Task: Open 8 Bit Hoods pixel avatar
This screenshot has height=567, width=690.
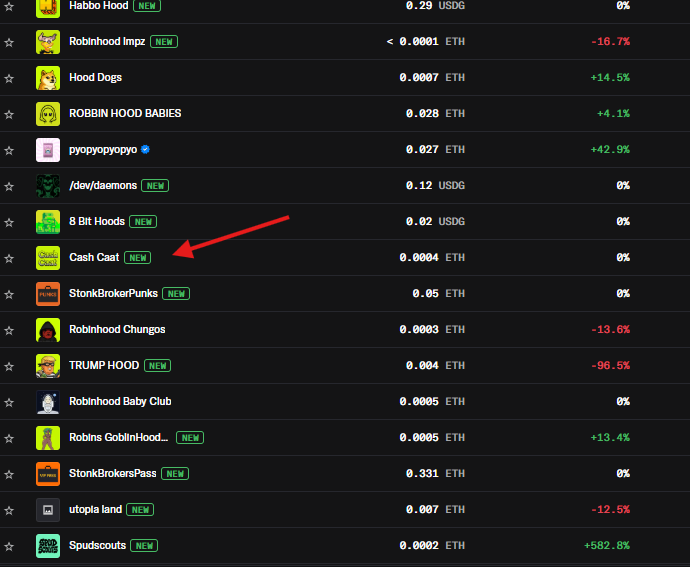Action: tap(48, 222)
